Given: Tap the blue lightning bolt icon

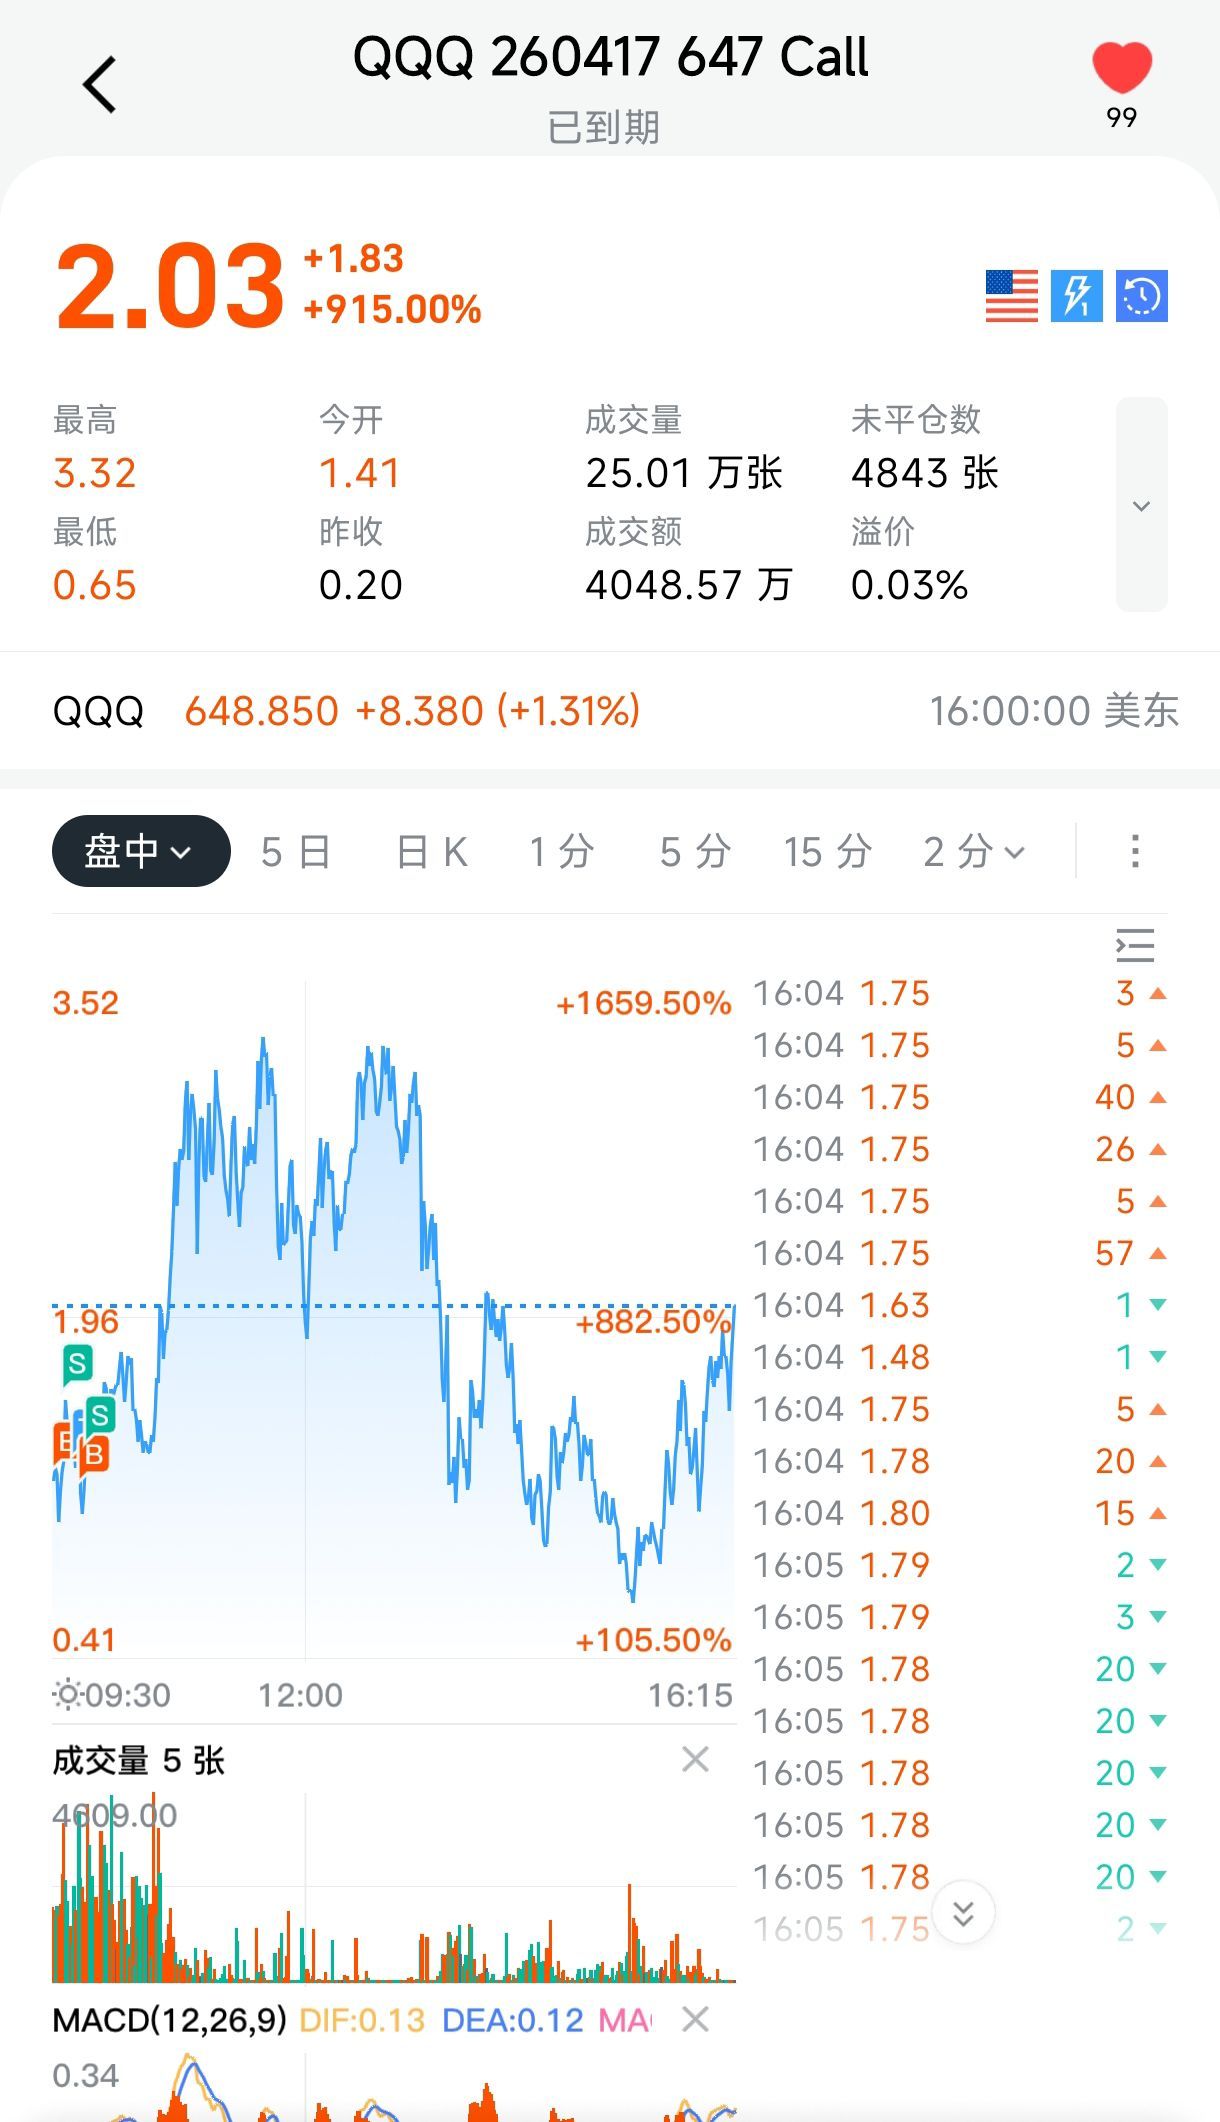Looking at the screenshot, I should pyautogui.click(x=1076, y=296).
